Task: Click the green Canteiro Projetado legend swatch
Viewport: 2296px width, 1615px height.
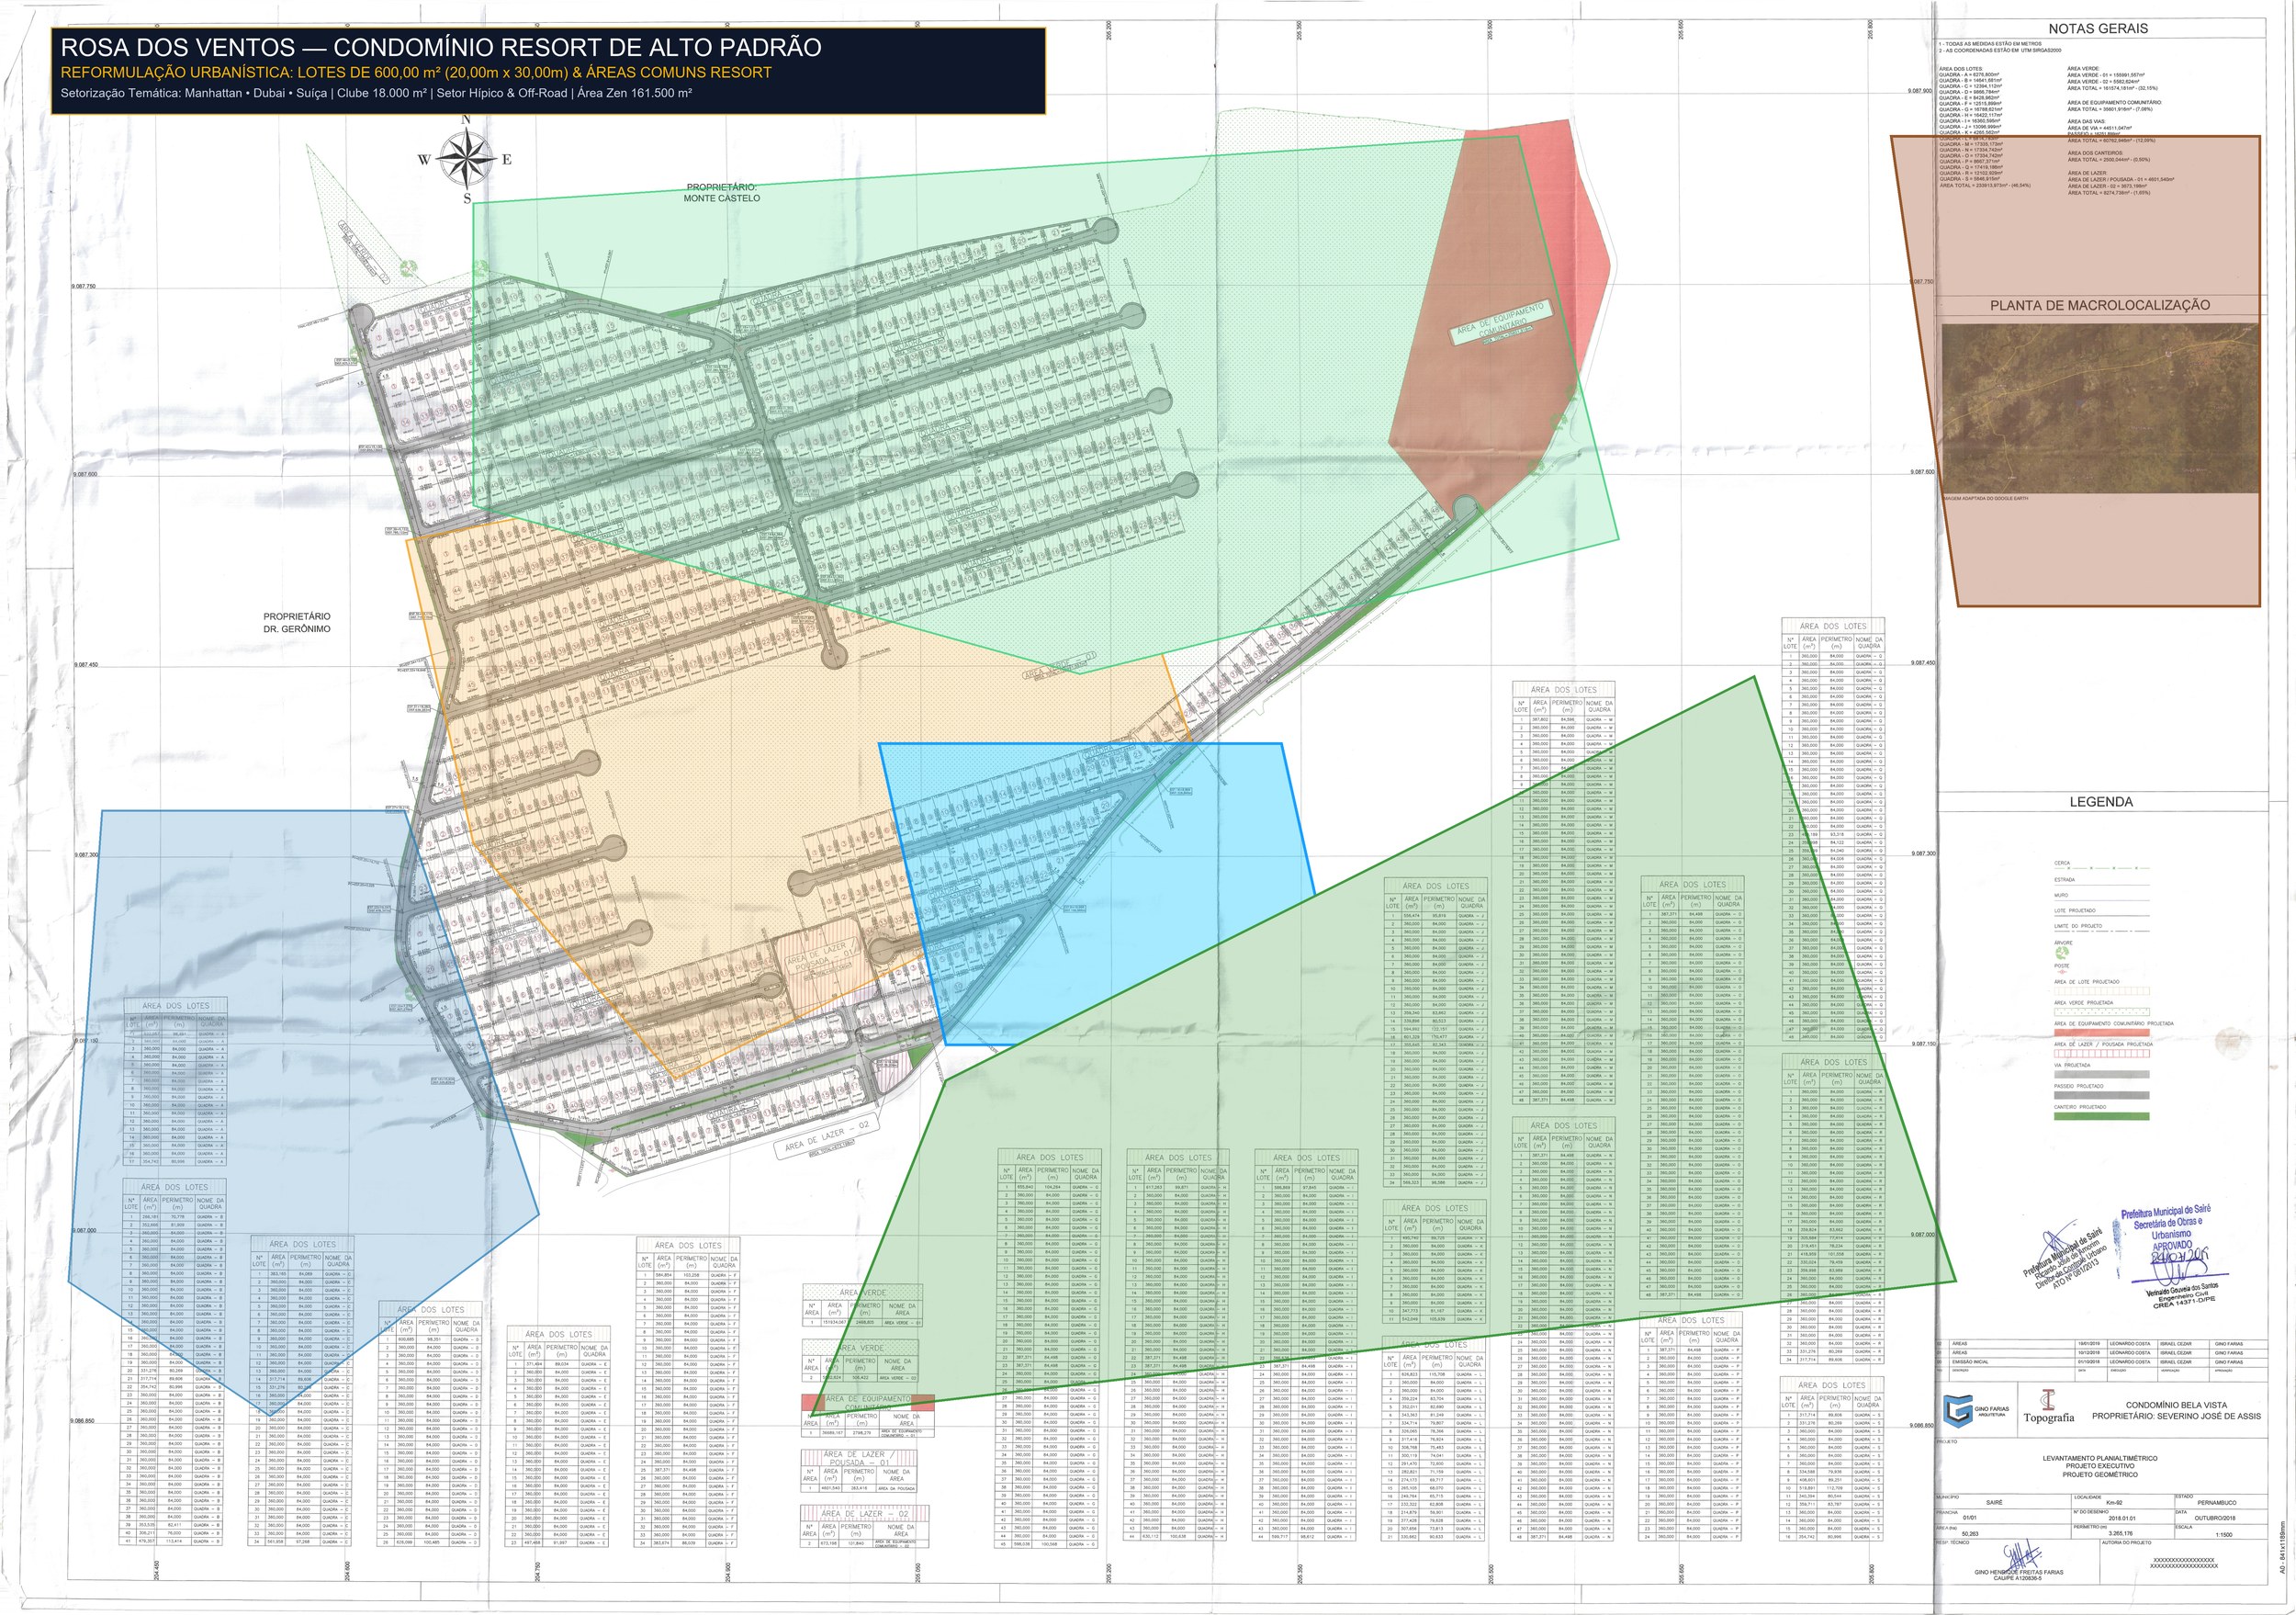Action: click(x=2102, y=1116)
